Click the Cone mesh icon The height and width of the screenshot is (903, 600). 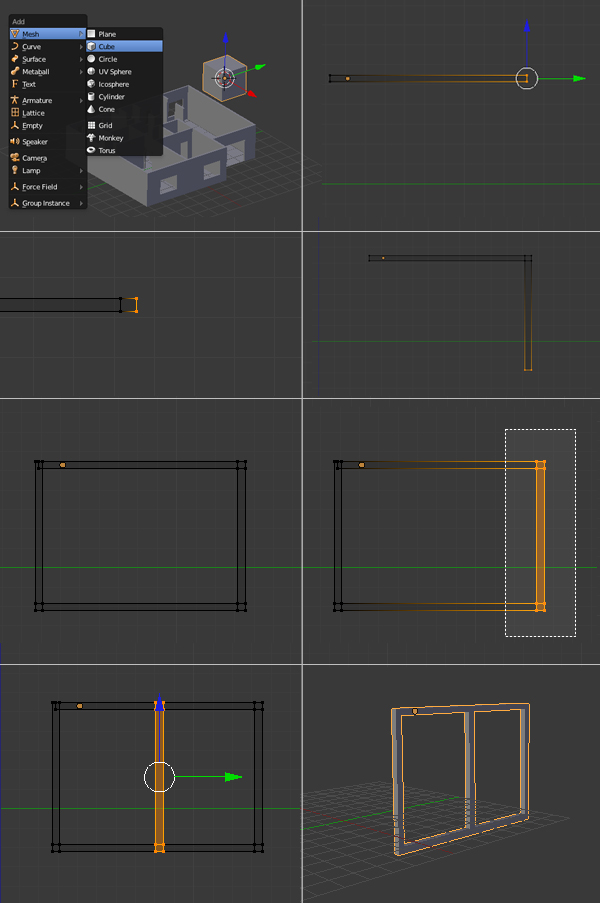point(91,109)
